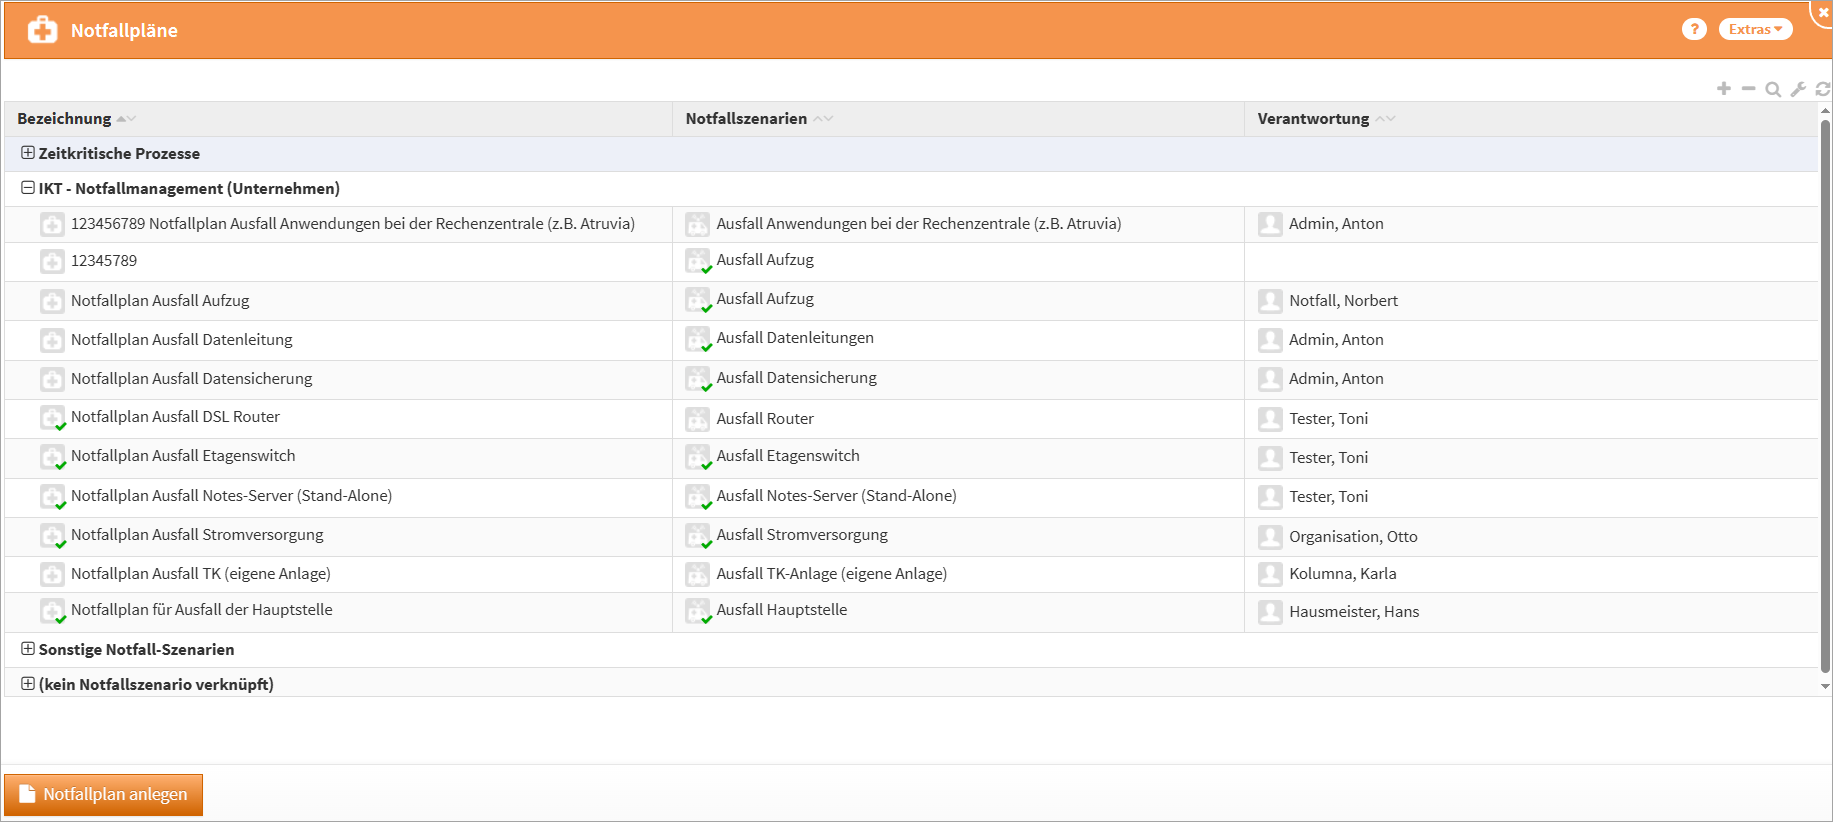Expand the (kein Notfallszenario verknüpft) group

[x=28, y=684]
